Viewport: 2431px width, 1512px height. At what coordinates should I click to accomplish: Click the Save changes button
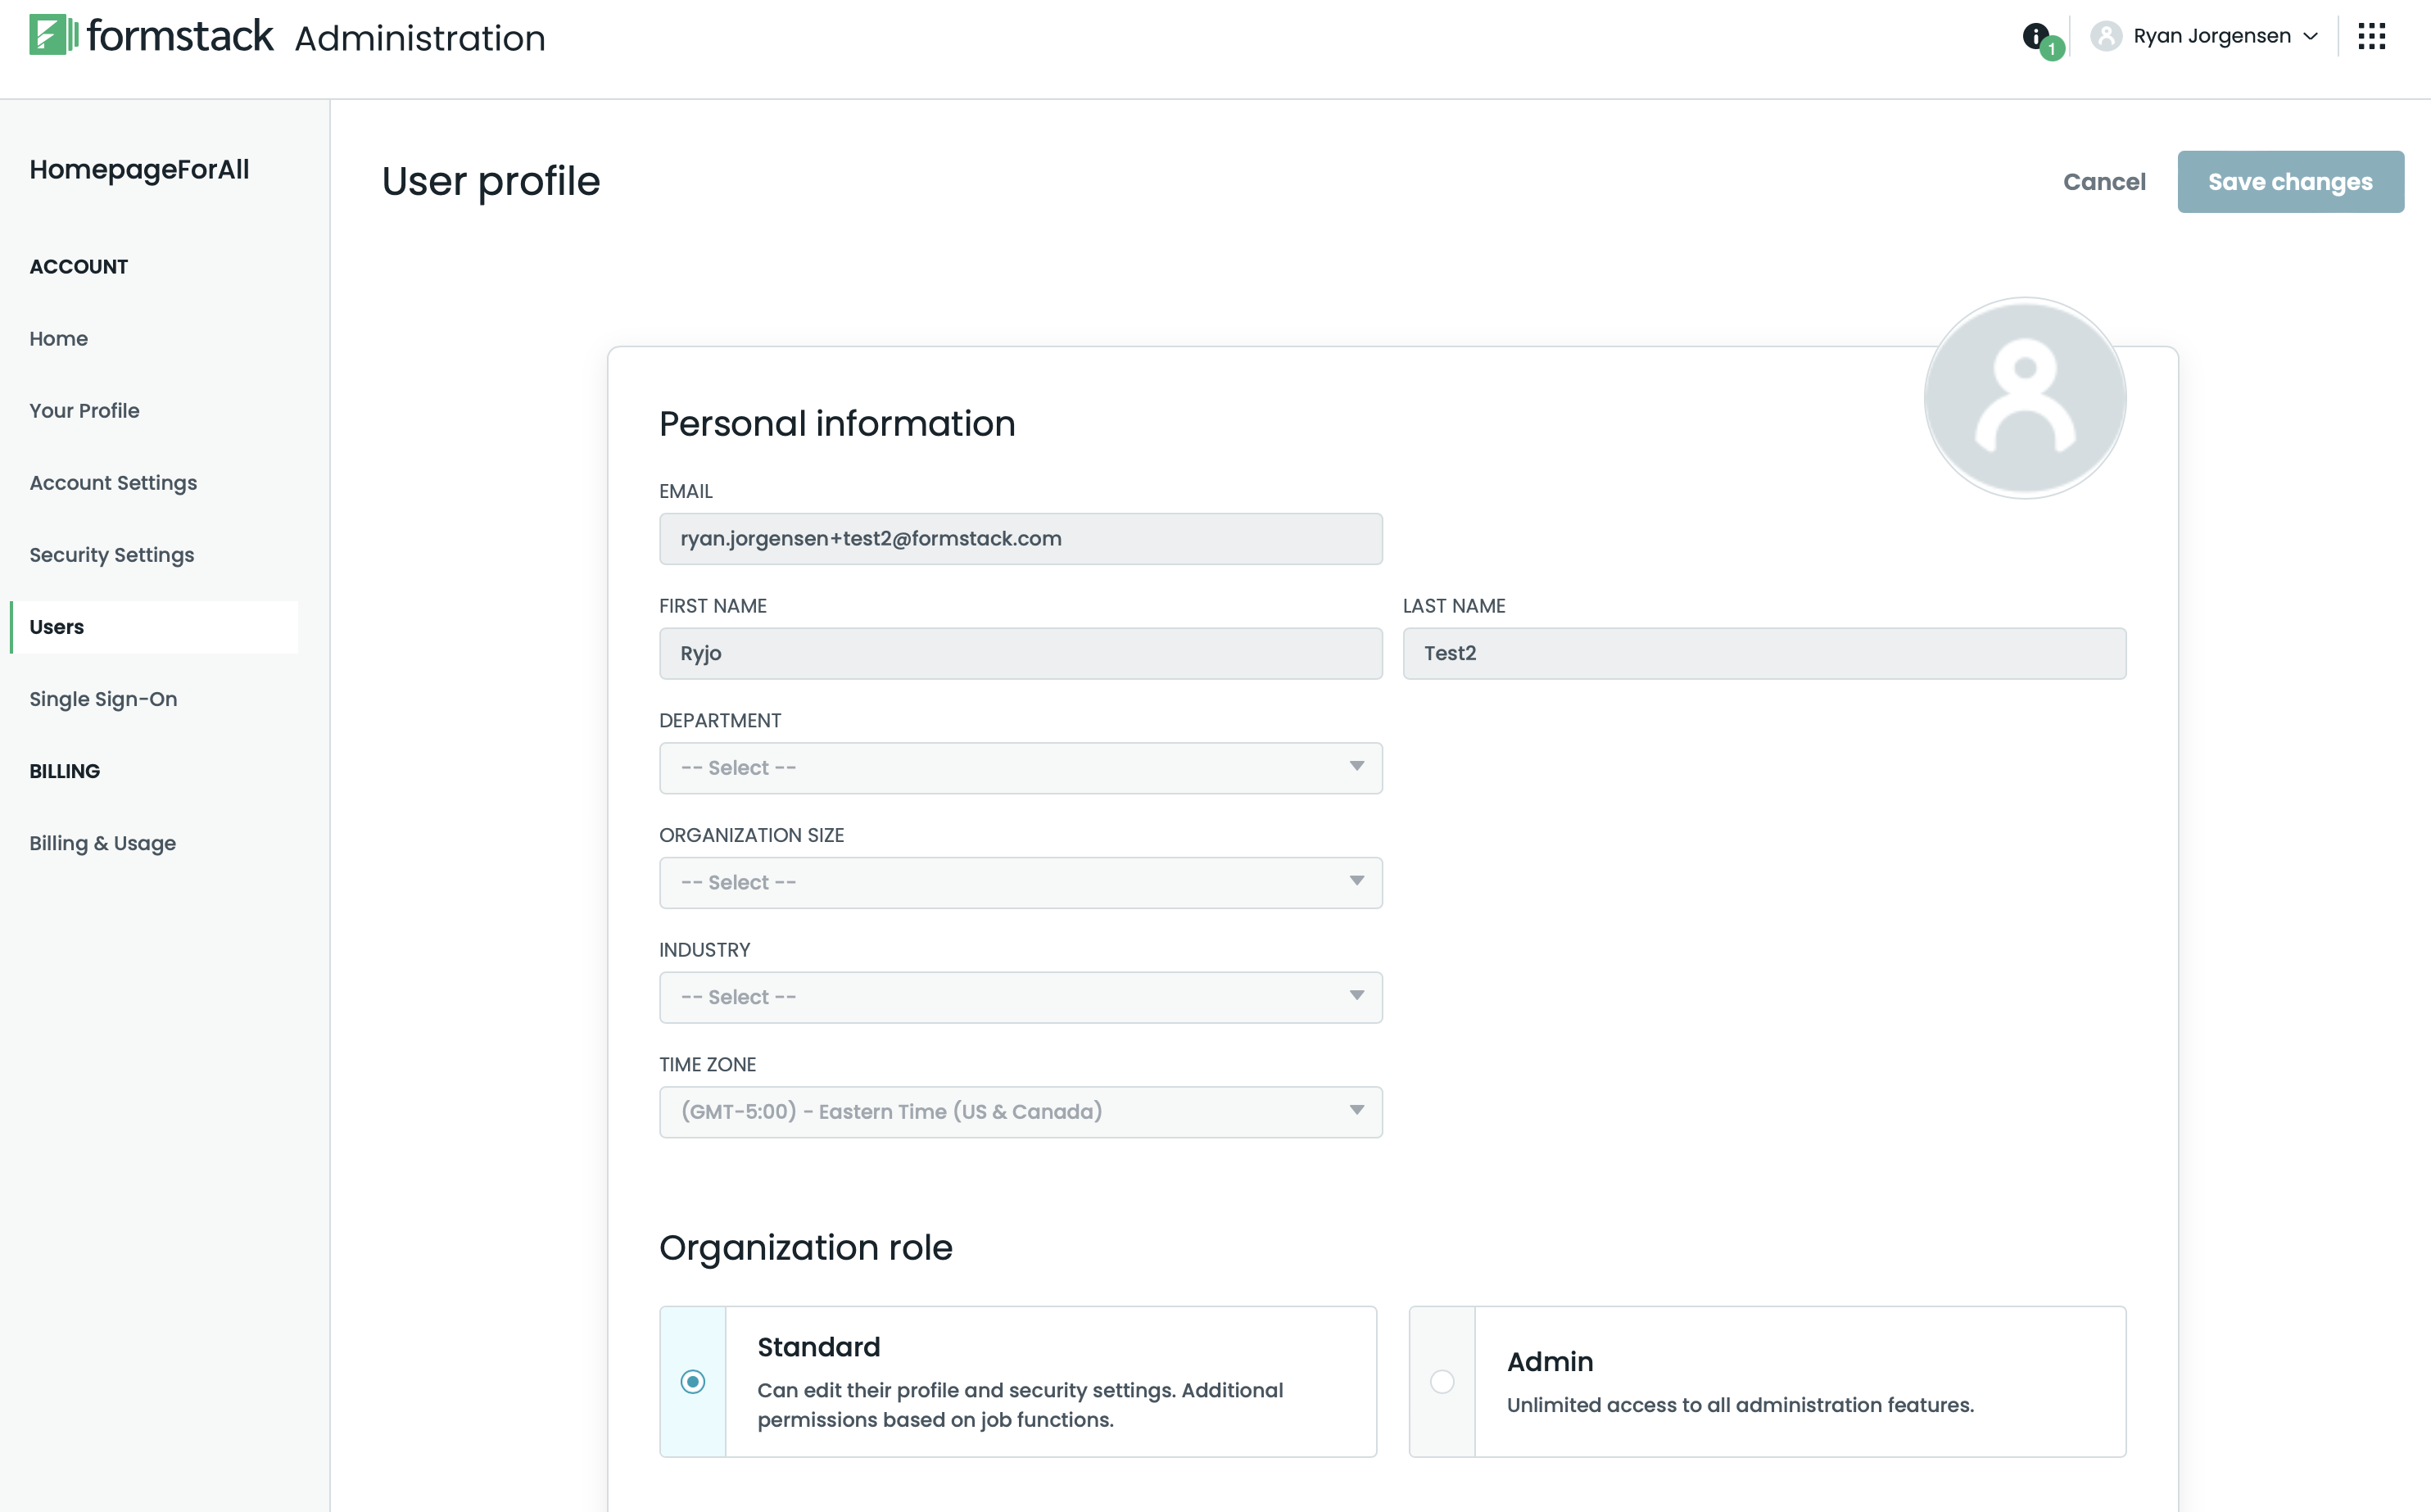point(2289,182)
